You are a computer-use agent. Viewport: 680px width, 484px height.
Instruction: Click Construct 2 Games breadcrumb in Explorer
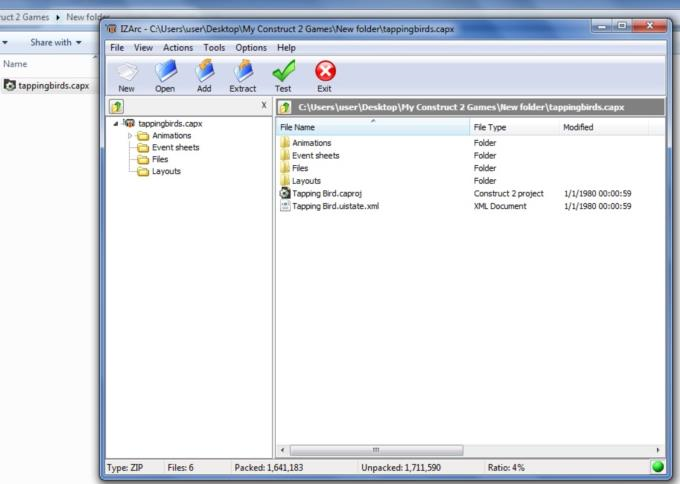point(24,17)
